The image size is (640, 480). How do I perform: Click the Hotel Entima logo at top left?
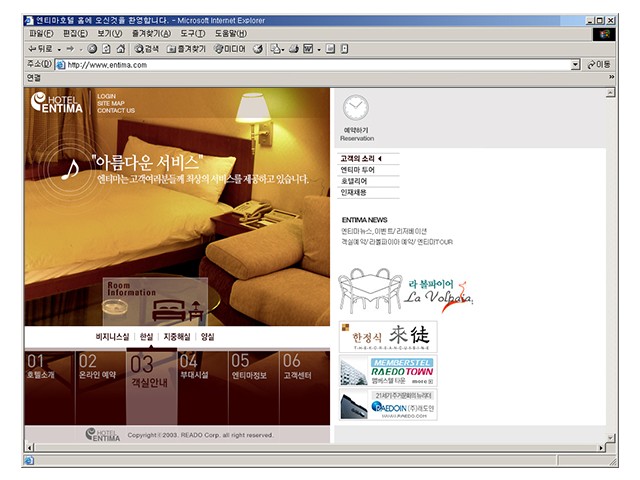tap(57, 102)
